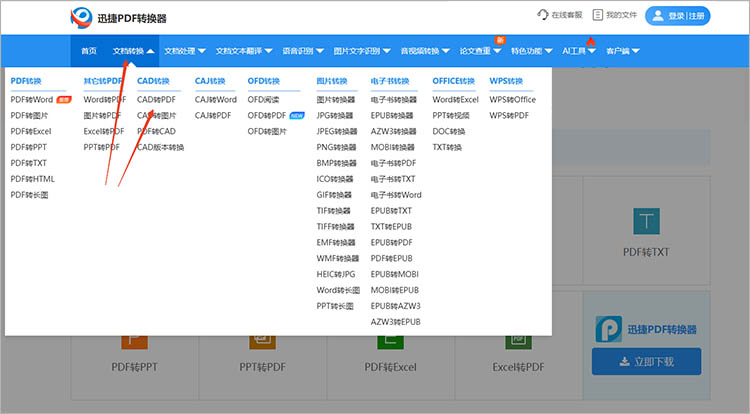The height and width of the screenshot is (414, 750).
Task: Select PDF转长图 menu entry
Action: [29, 195]
